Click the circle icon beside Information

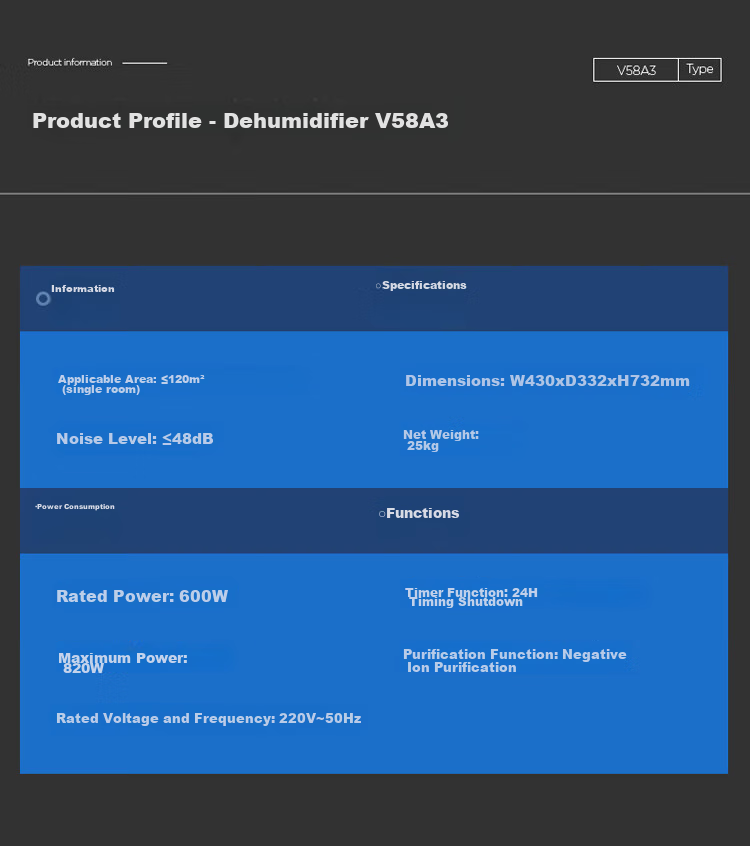(x=43, y=298)
